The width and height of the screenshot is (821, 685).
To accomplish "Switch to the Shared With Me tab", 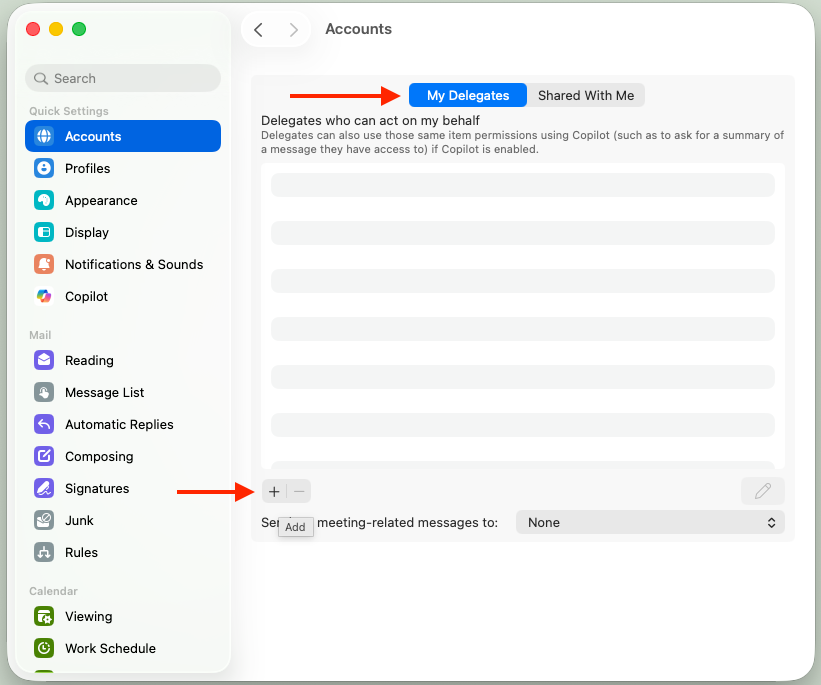I will click(x=586, y=95).
